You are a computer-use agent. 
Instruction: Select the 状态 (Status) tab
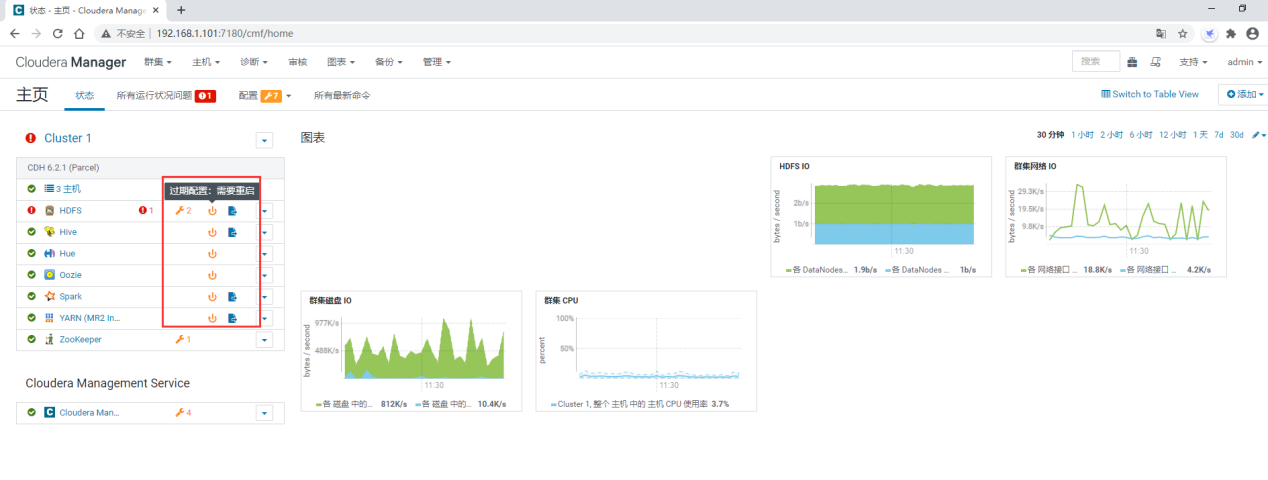tap(85, 95)
